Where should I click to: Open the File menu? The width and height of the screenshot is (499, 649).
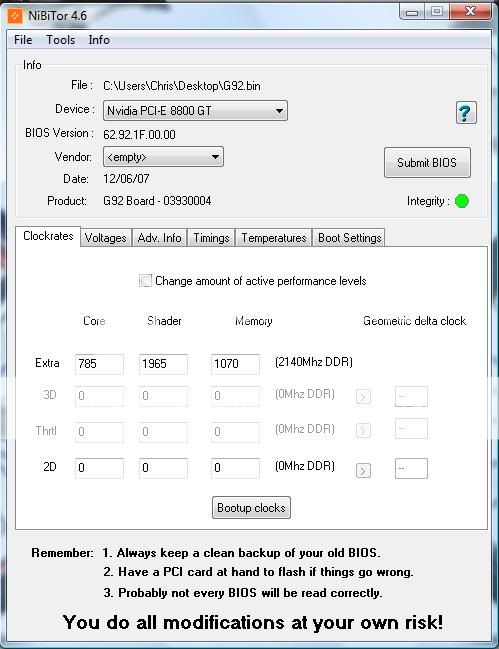[x=23, y=40]
